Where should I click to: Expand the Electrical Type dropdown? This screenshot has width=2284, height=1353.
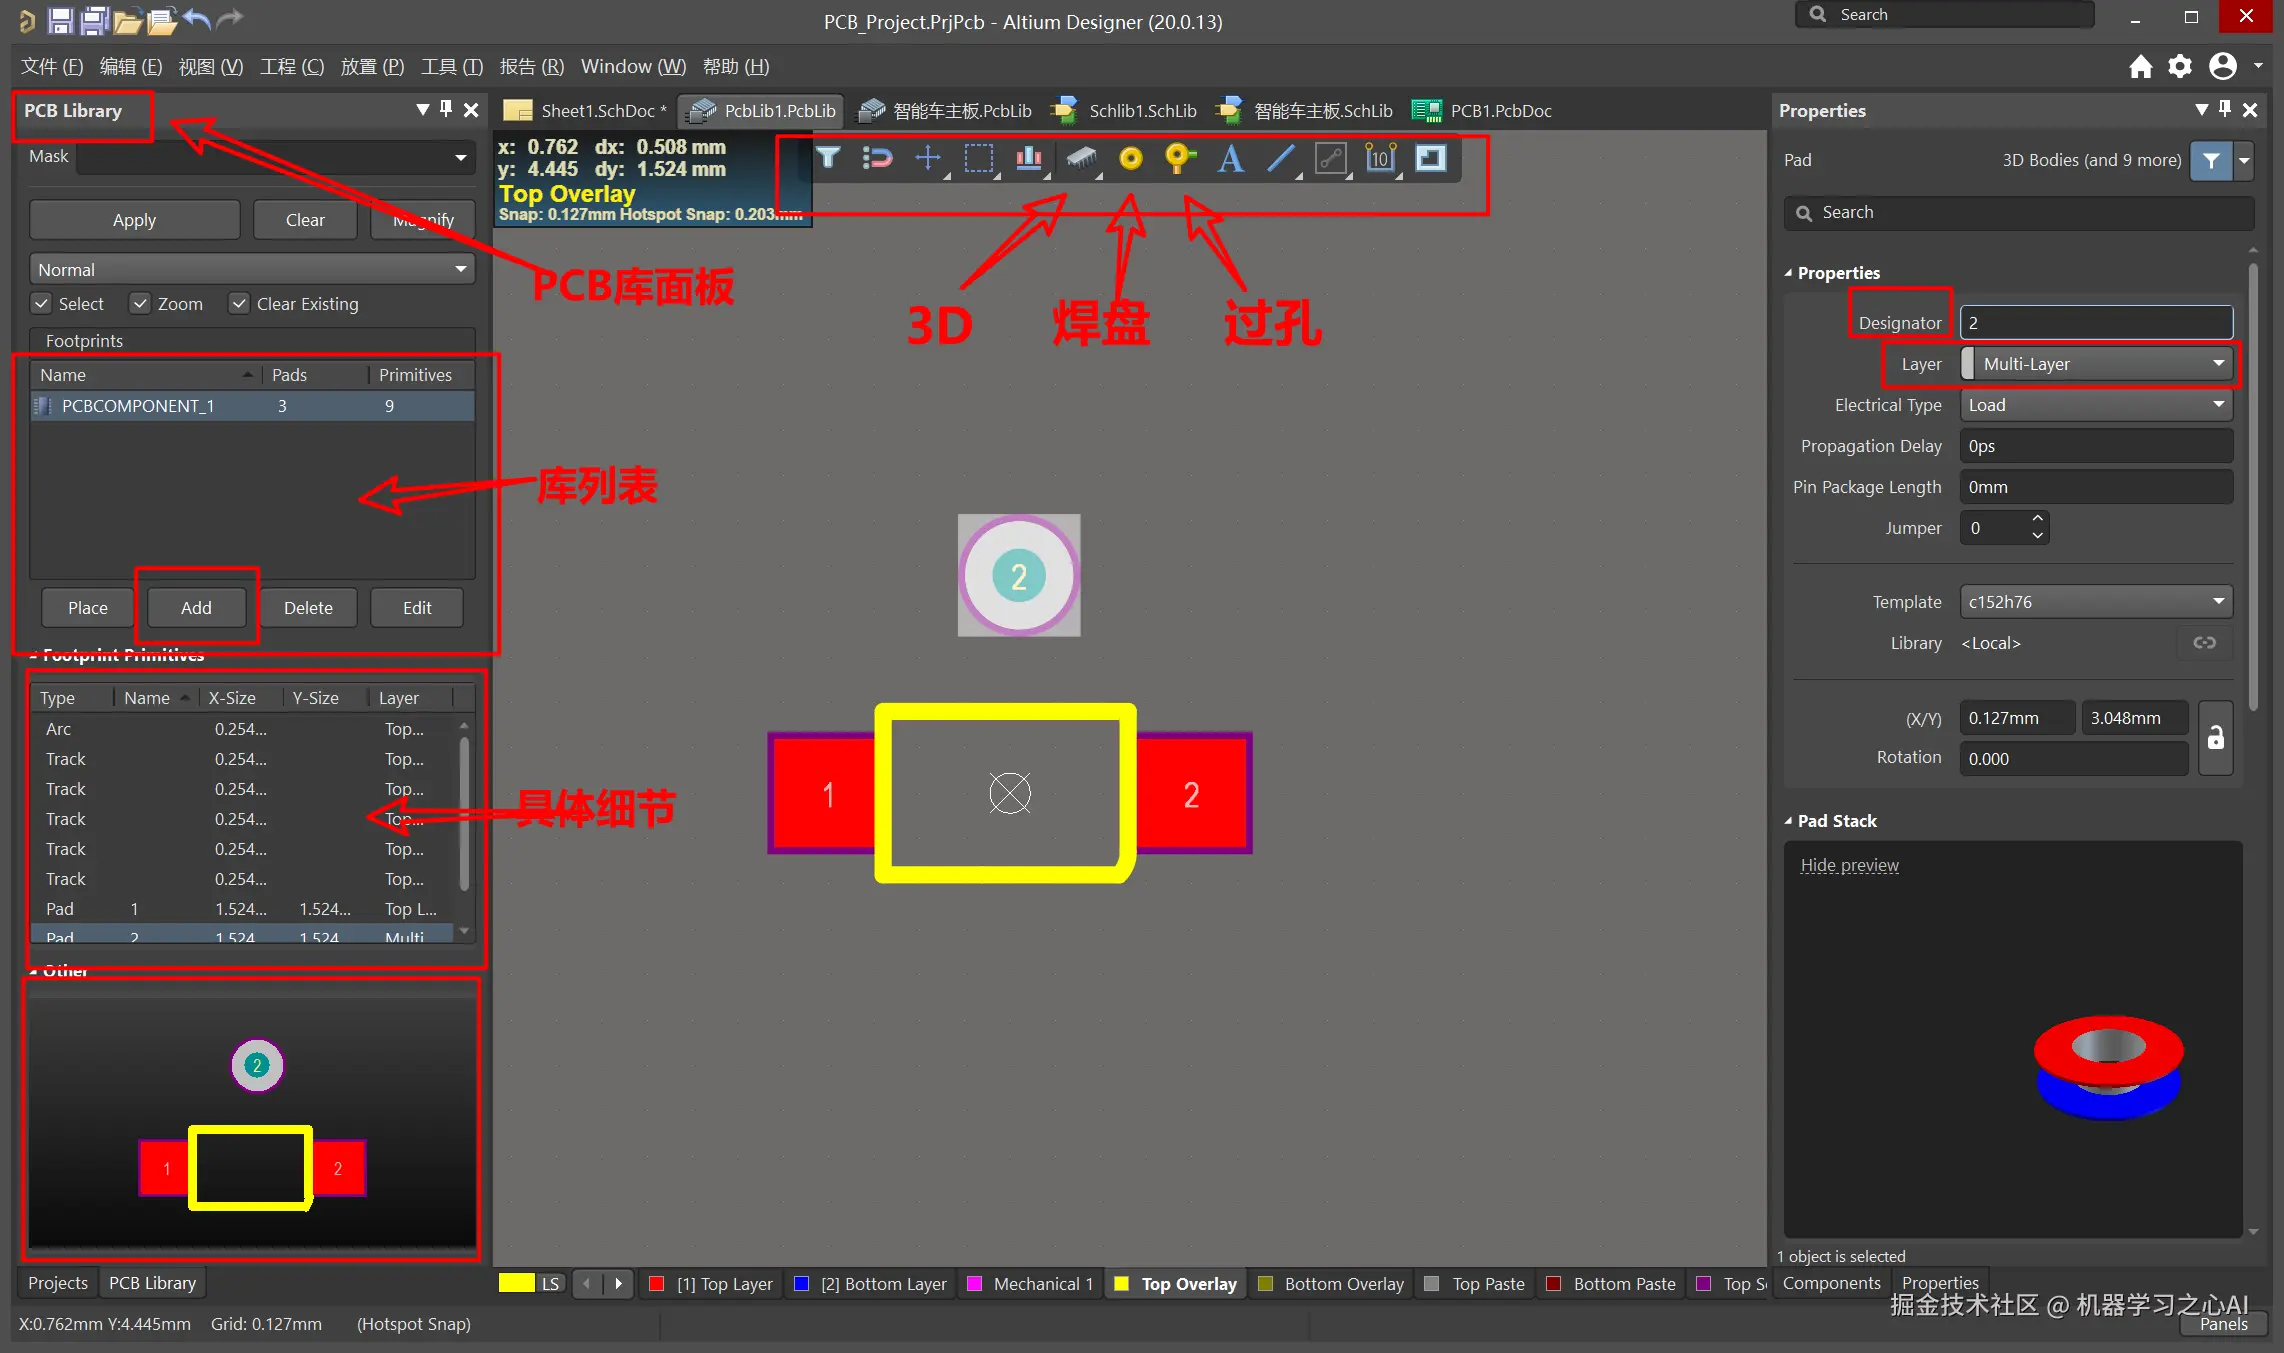pyautogui.click(x=2096, y=405)
